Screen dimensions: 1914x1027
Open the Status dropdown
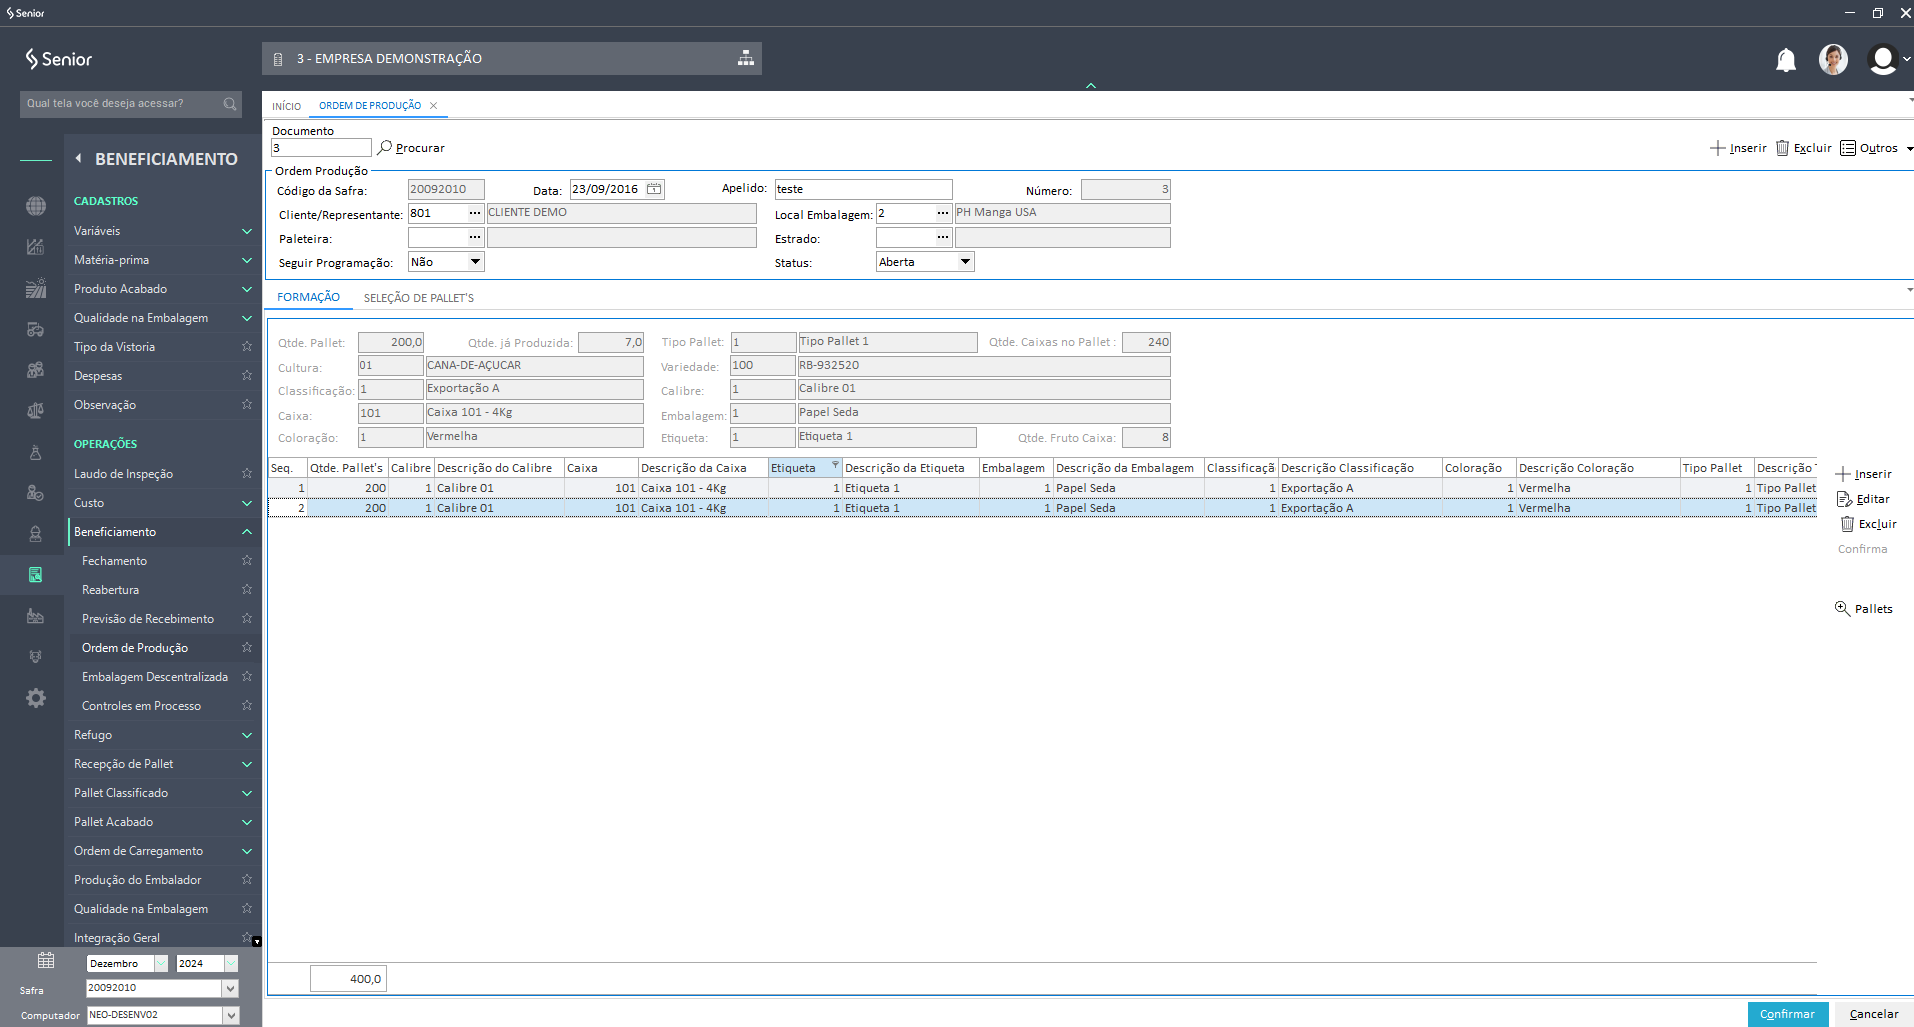[965, 262]
